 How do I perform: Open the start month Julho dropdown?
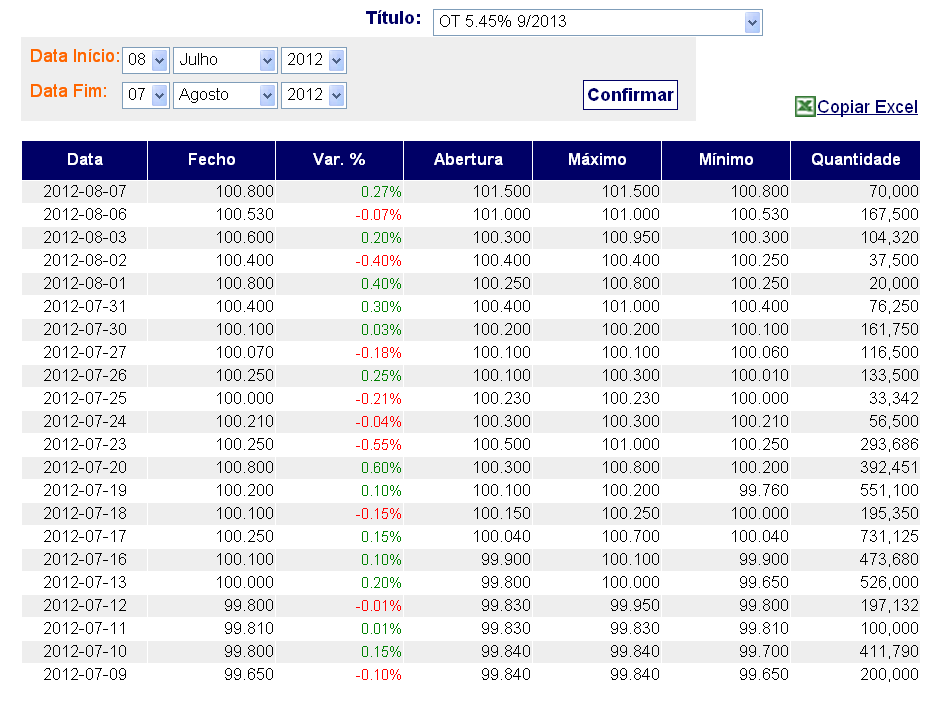(225, 60)
